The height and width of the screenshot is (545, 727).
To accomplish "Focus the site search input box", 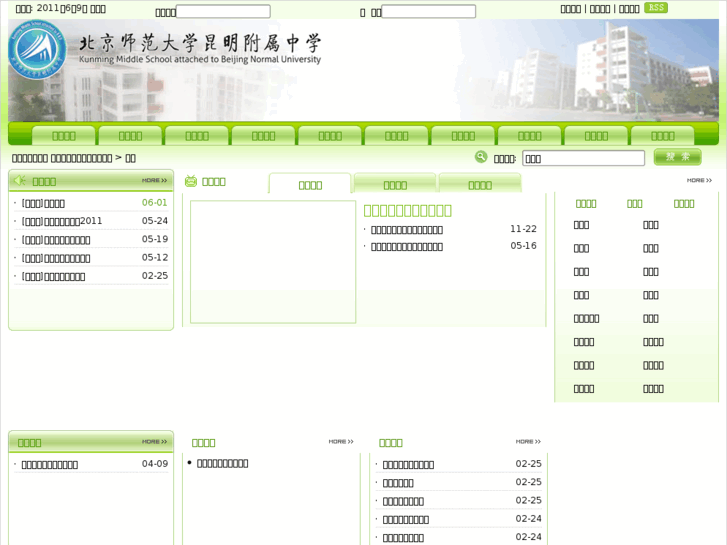I will (583, 158).
